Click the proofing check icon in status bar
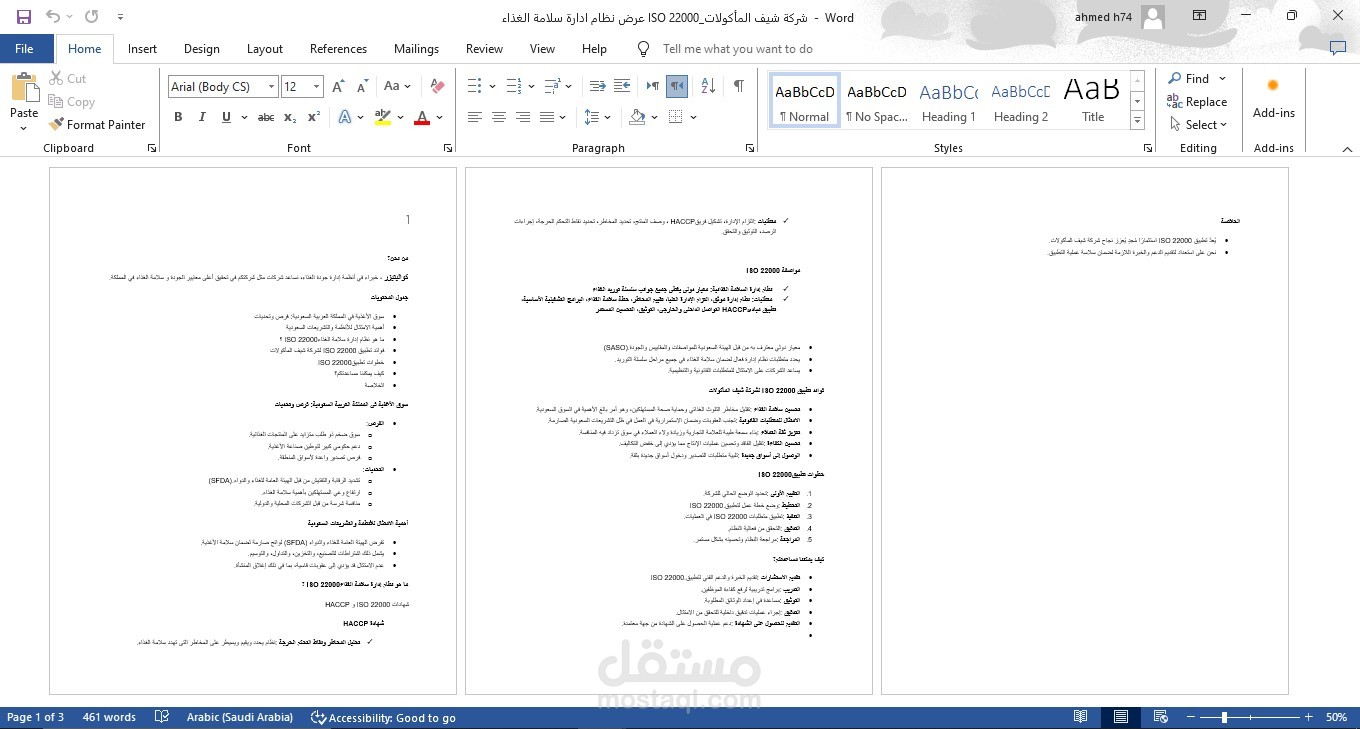This screenshot has height=729, width=1360. 162,717
